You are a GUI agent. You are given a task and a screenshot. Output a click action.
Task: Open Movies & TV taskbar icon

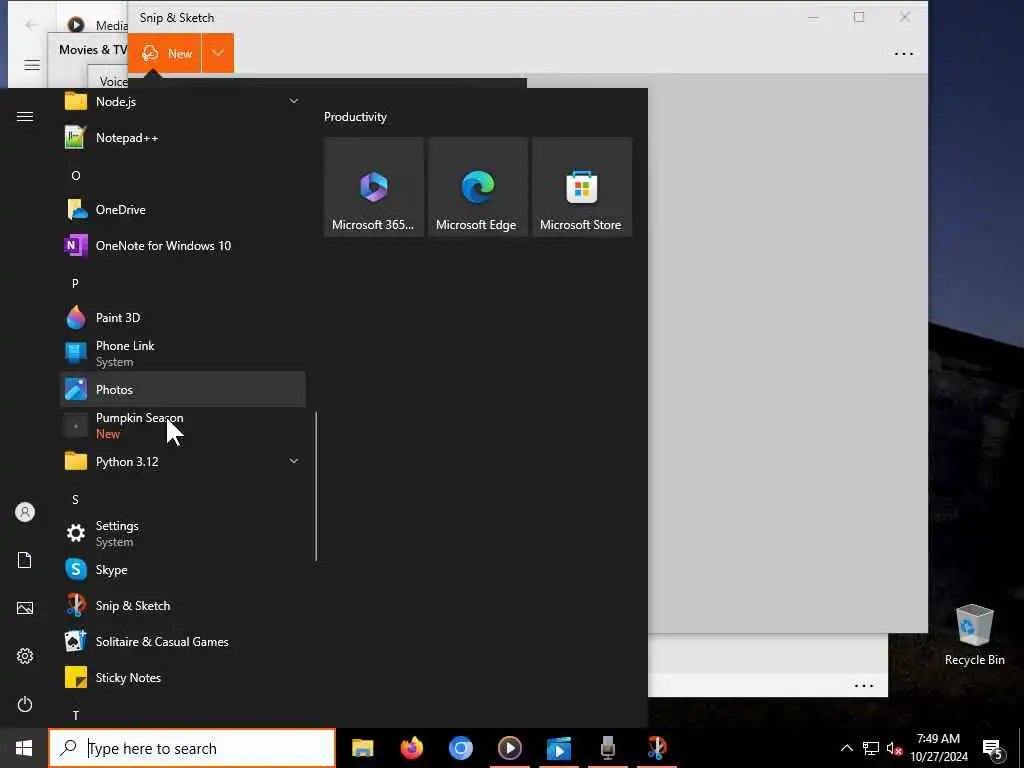tap(558, 748)
